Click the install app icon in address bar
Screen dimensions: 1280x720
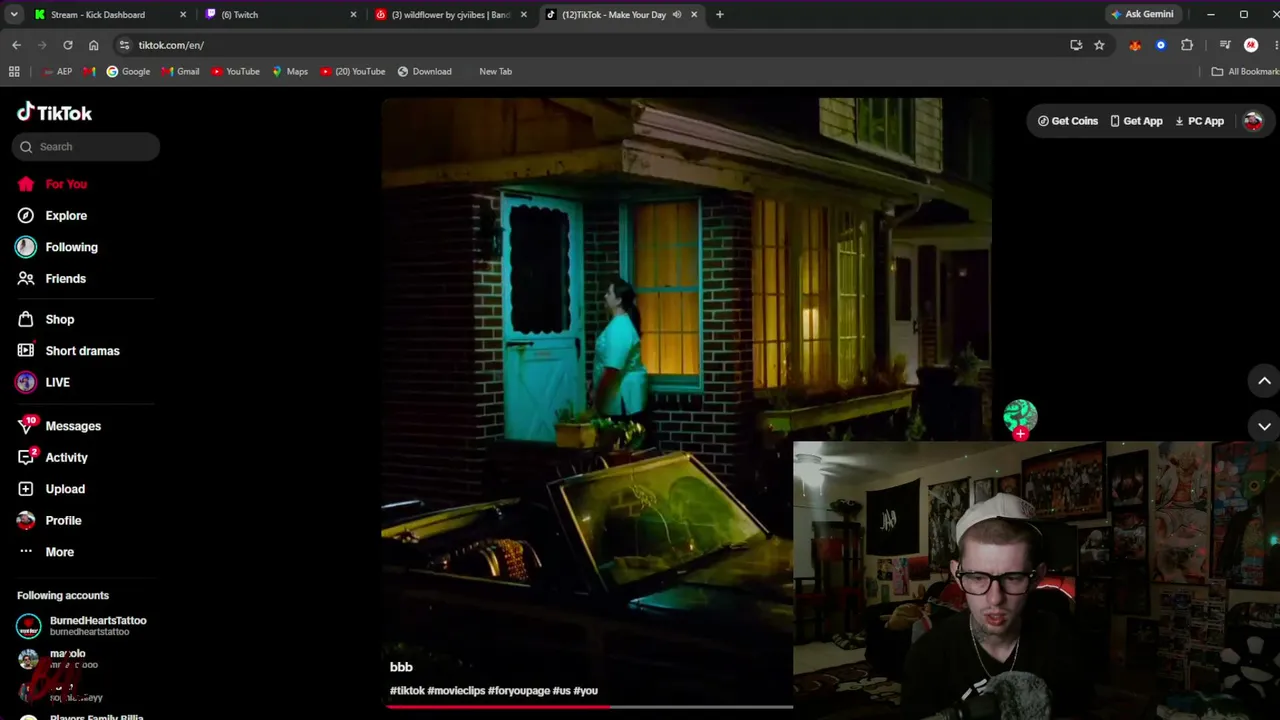point(1076,45)
